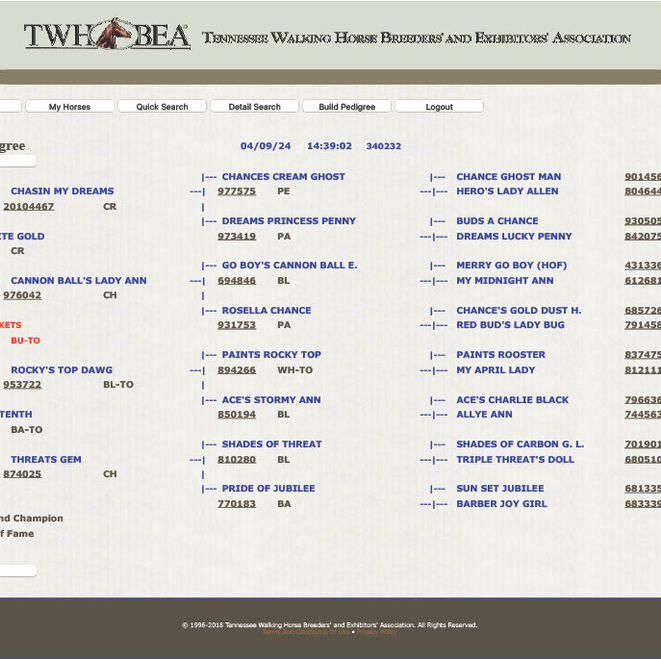Click the WH-TO color code

click(x=295, y=370)
